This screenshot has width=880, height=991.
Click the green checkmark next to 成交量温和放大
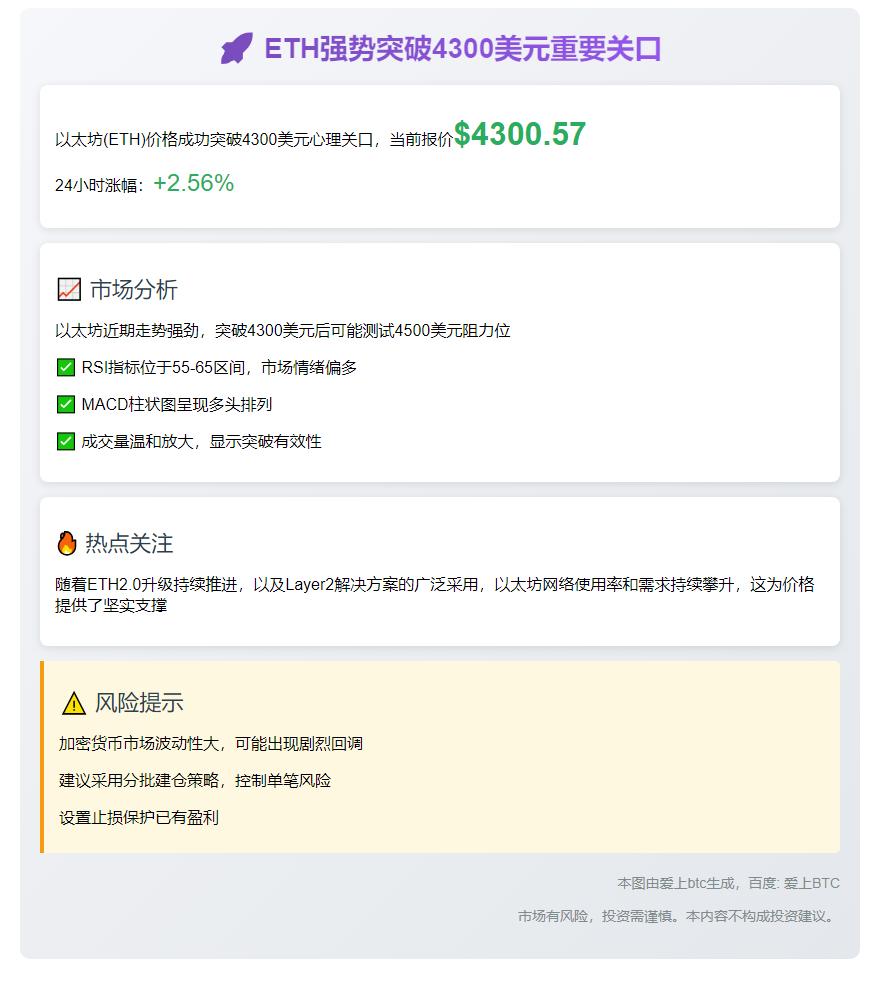pyautogui.click(x=66, y=441)
